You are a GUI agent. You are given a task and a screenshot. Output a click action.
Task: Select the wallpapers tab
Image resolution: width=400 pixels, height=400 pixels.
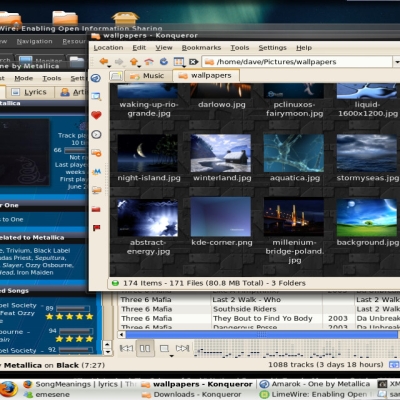206,76
